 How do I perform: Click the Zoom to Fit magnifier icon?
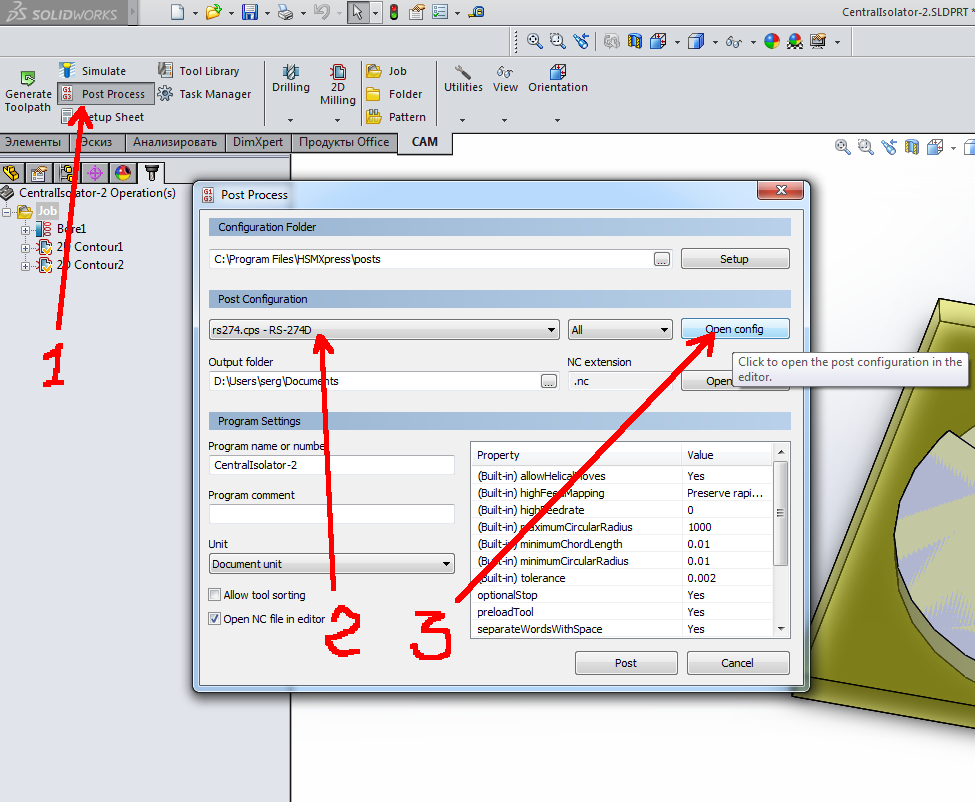tap(534, 41)
